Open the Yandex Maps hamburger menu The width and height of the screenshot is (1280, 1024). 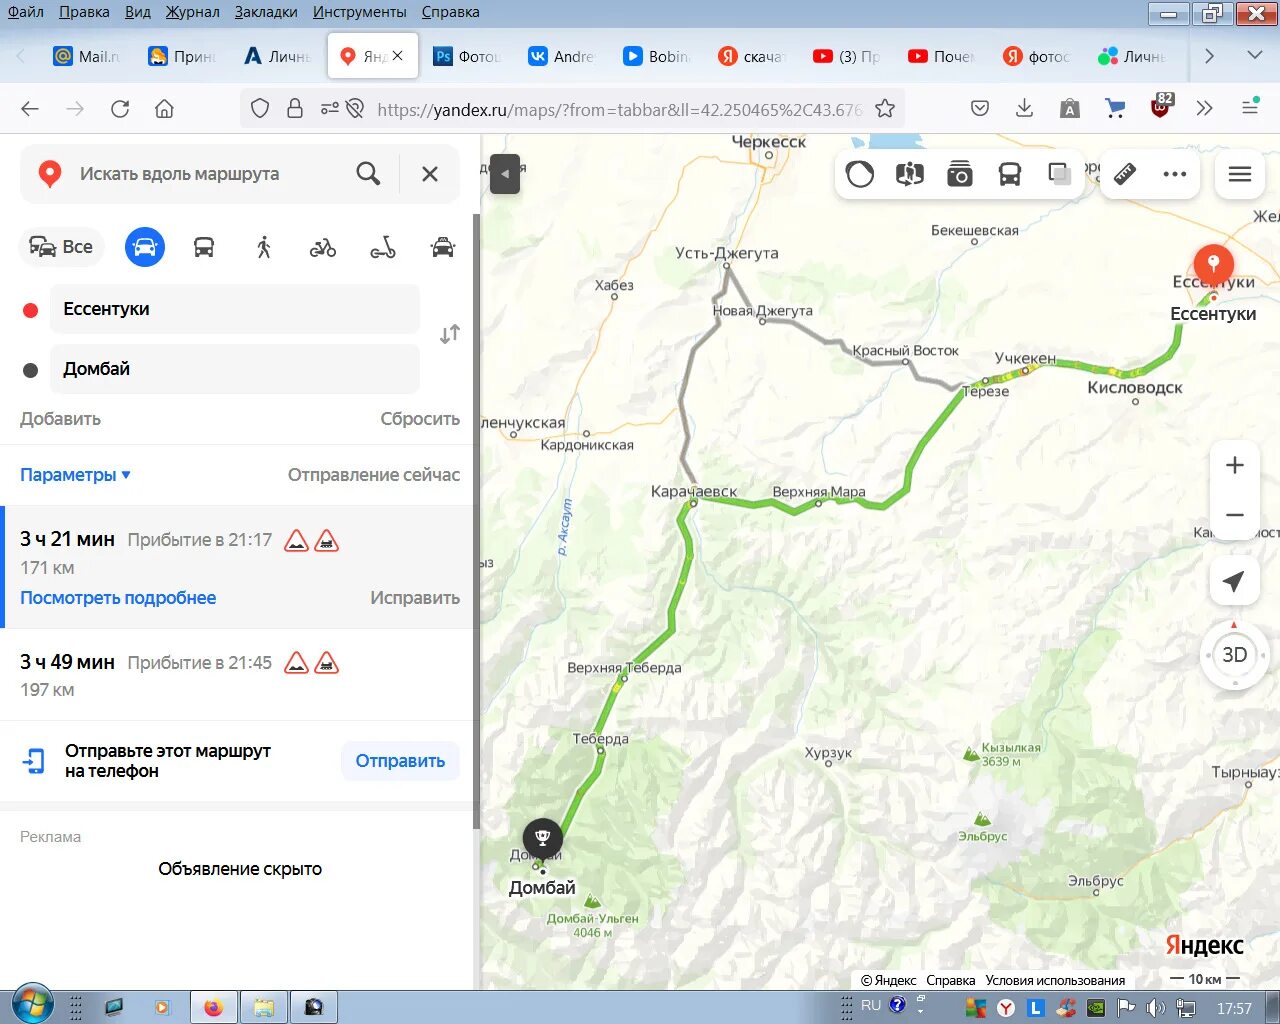coord(1240,175)
